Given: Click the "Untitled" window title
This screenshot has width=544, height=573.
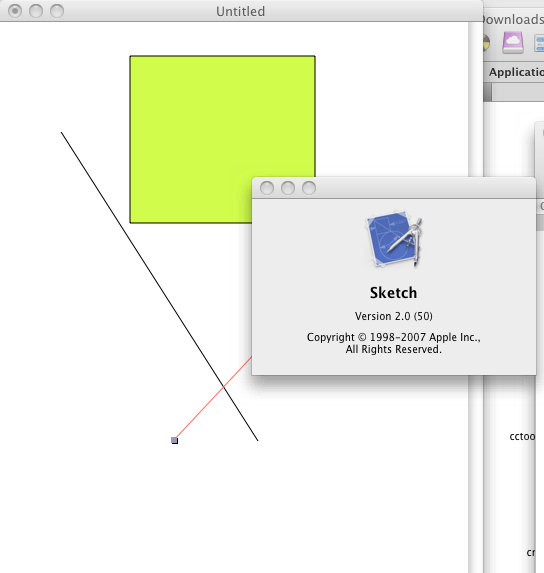Looking at the screenshot, I should pyautogui.click(x=240, y=11).
